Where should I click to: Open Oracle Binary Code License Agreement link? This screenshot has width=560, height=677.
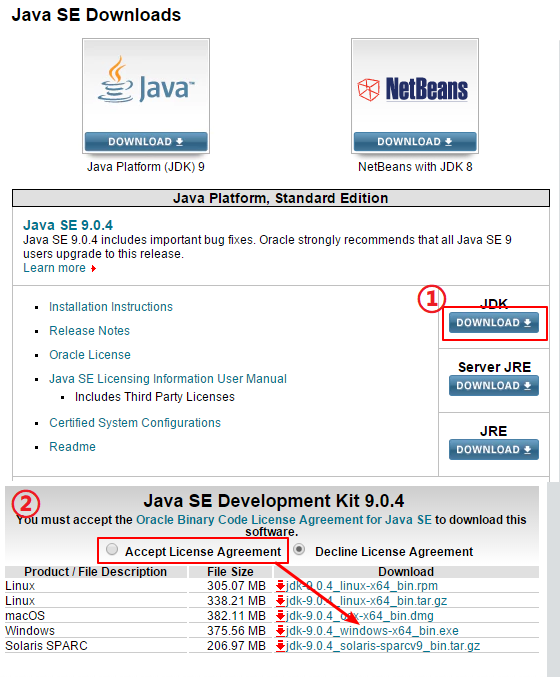pyautogui.click(x=284, y=519)
